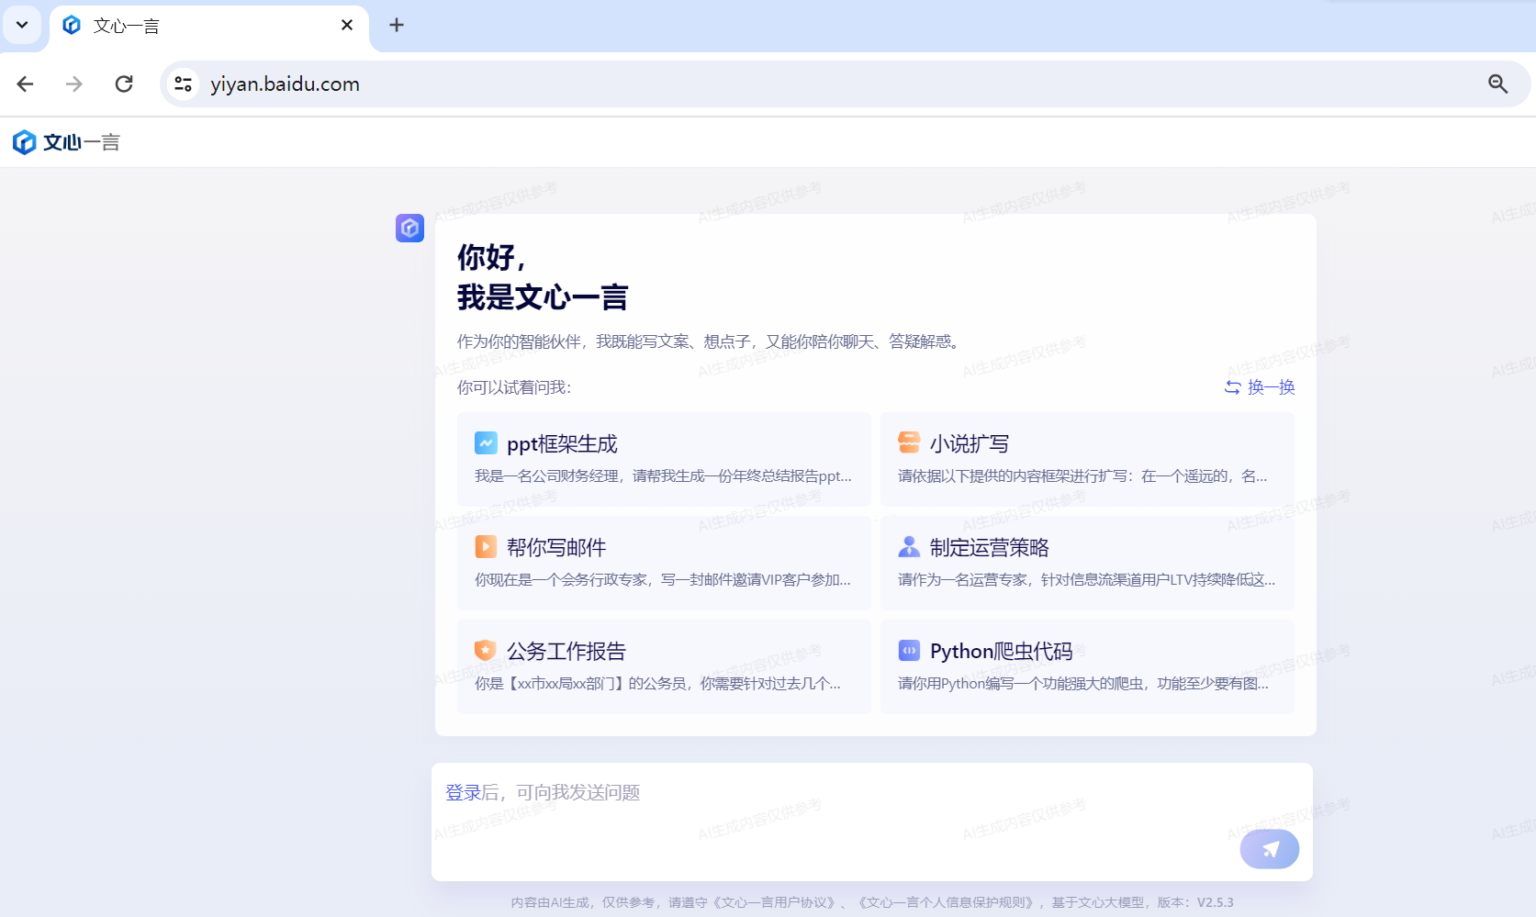The width and height of the screenshot is (1536, 917).
Task: Open site information in the address bar
Action: point(183,84)
